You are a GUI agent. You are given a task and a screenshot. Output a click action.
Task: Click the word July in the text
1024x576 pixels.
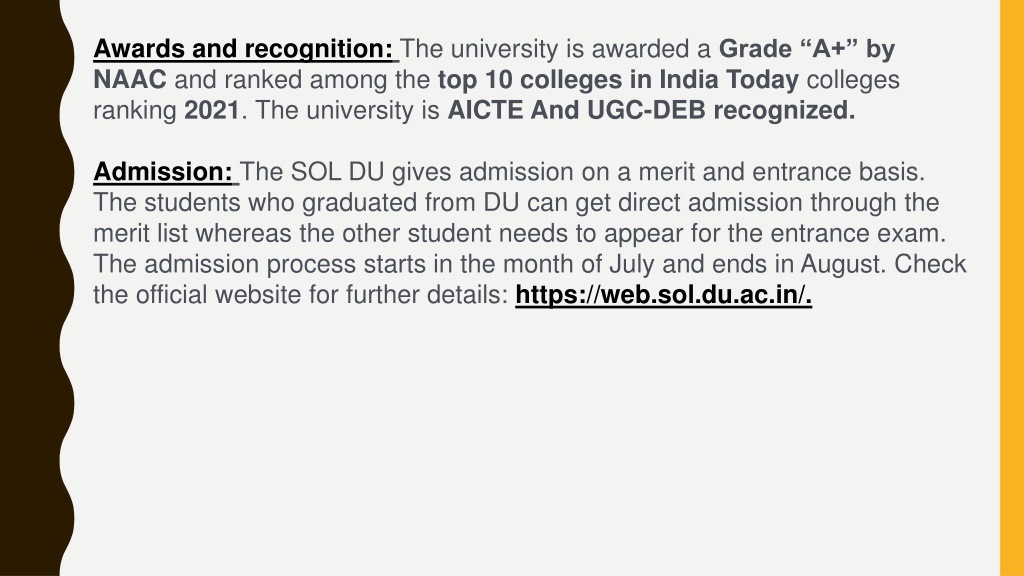[x=632, y=264]
